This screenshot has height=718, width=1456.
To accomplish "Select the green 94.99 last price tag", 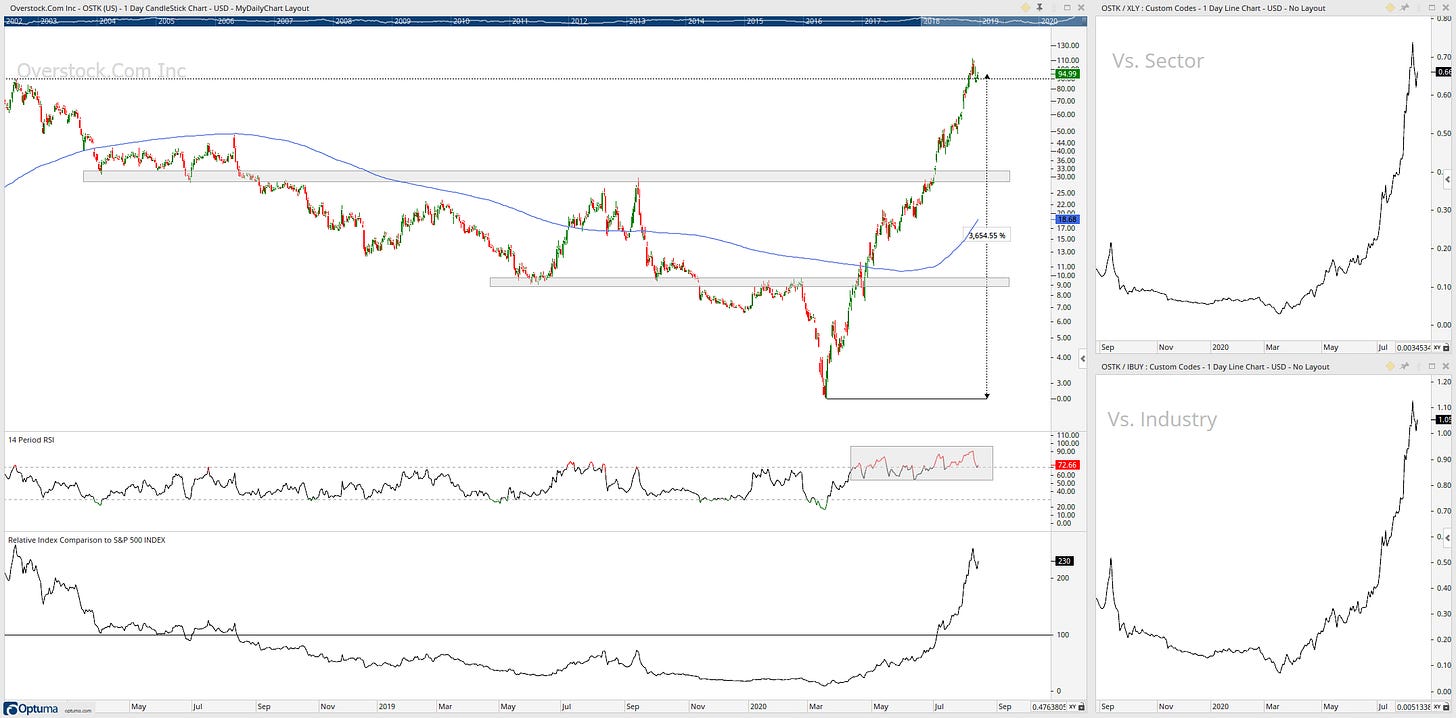I will tap(1066, 73).
